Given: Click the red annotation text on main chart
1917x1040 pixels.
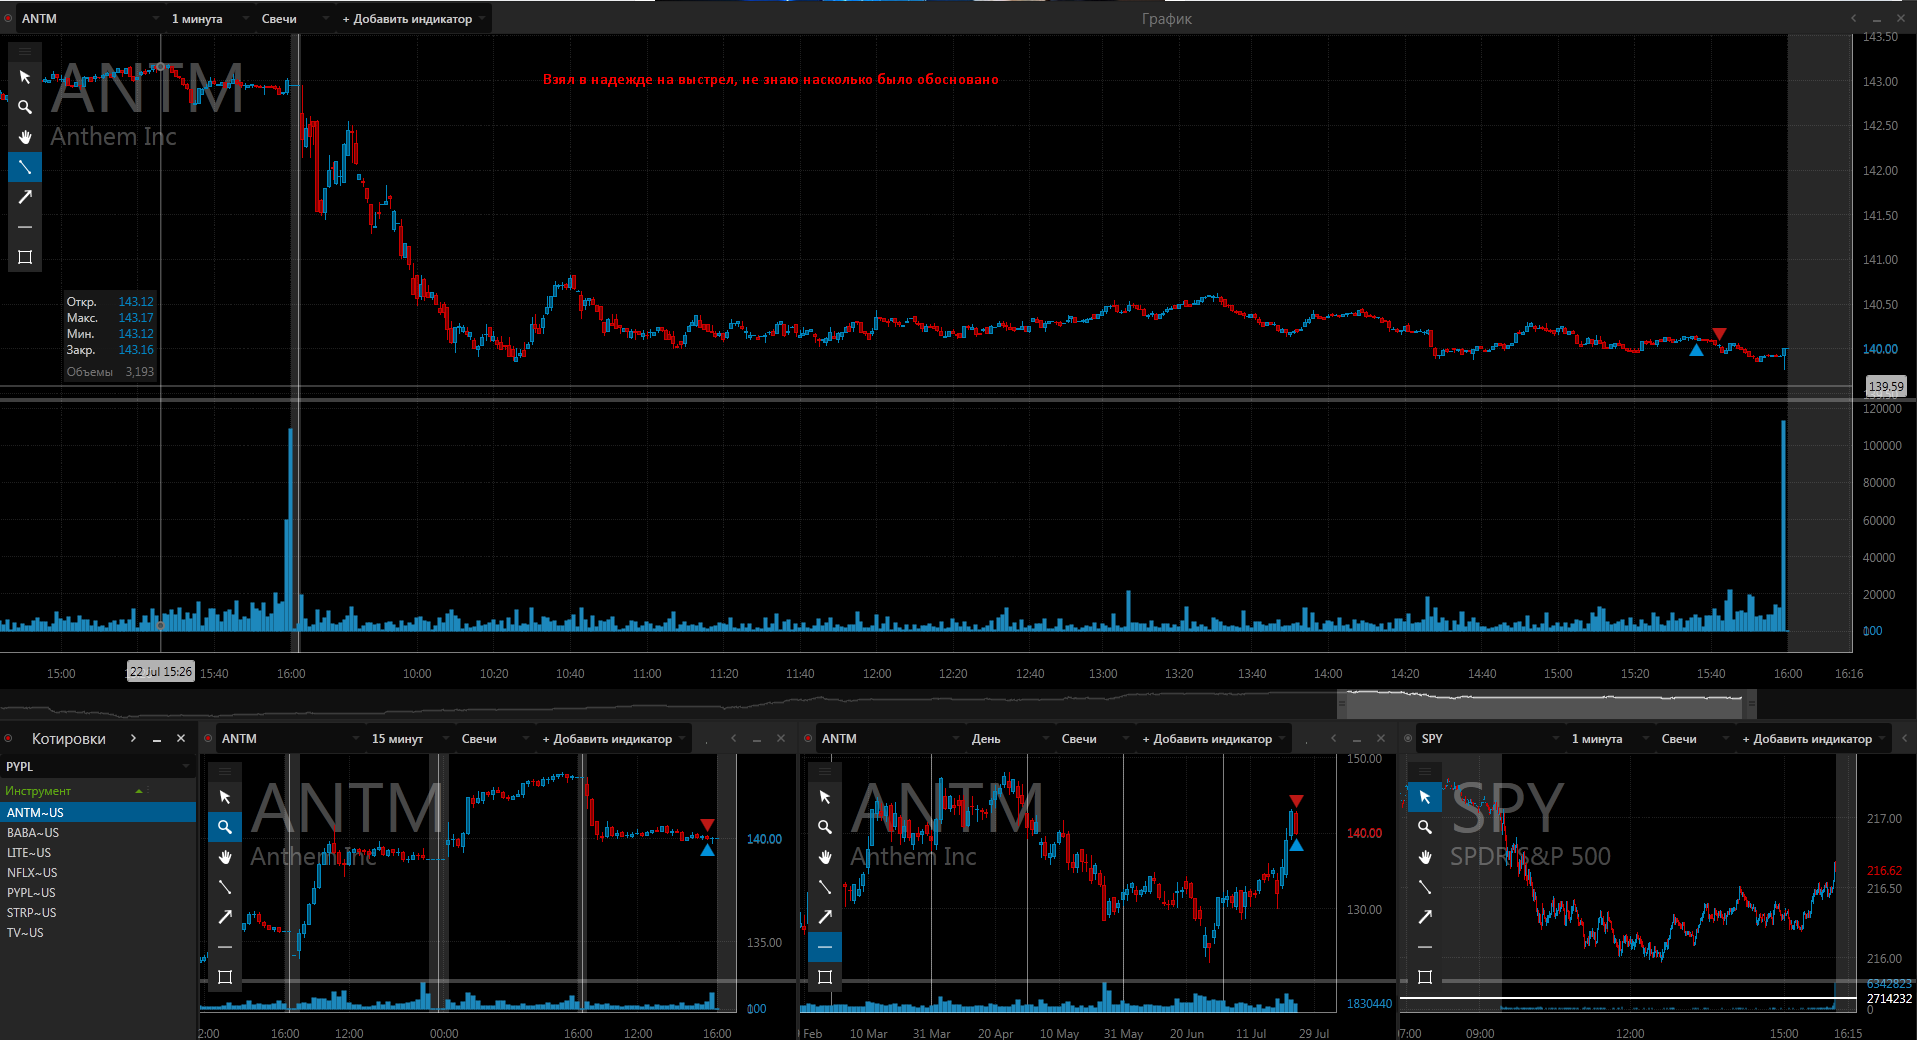Looking at the screenshot, I should click(770, 80).
